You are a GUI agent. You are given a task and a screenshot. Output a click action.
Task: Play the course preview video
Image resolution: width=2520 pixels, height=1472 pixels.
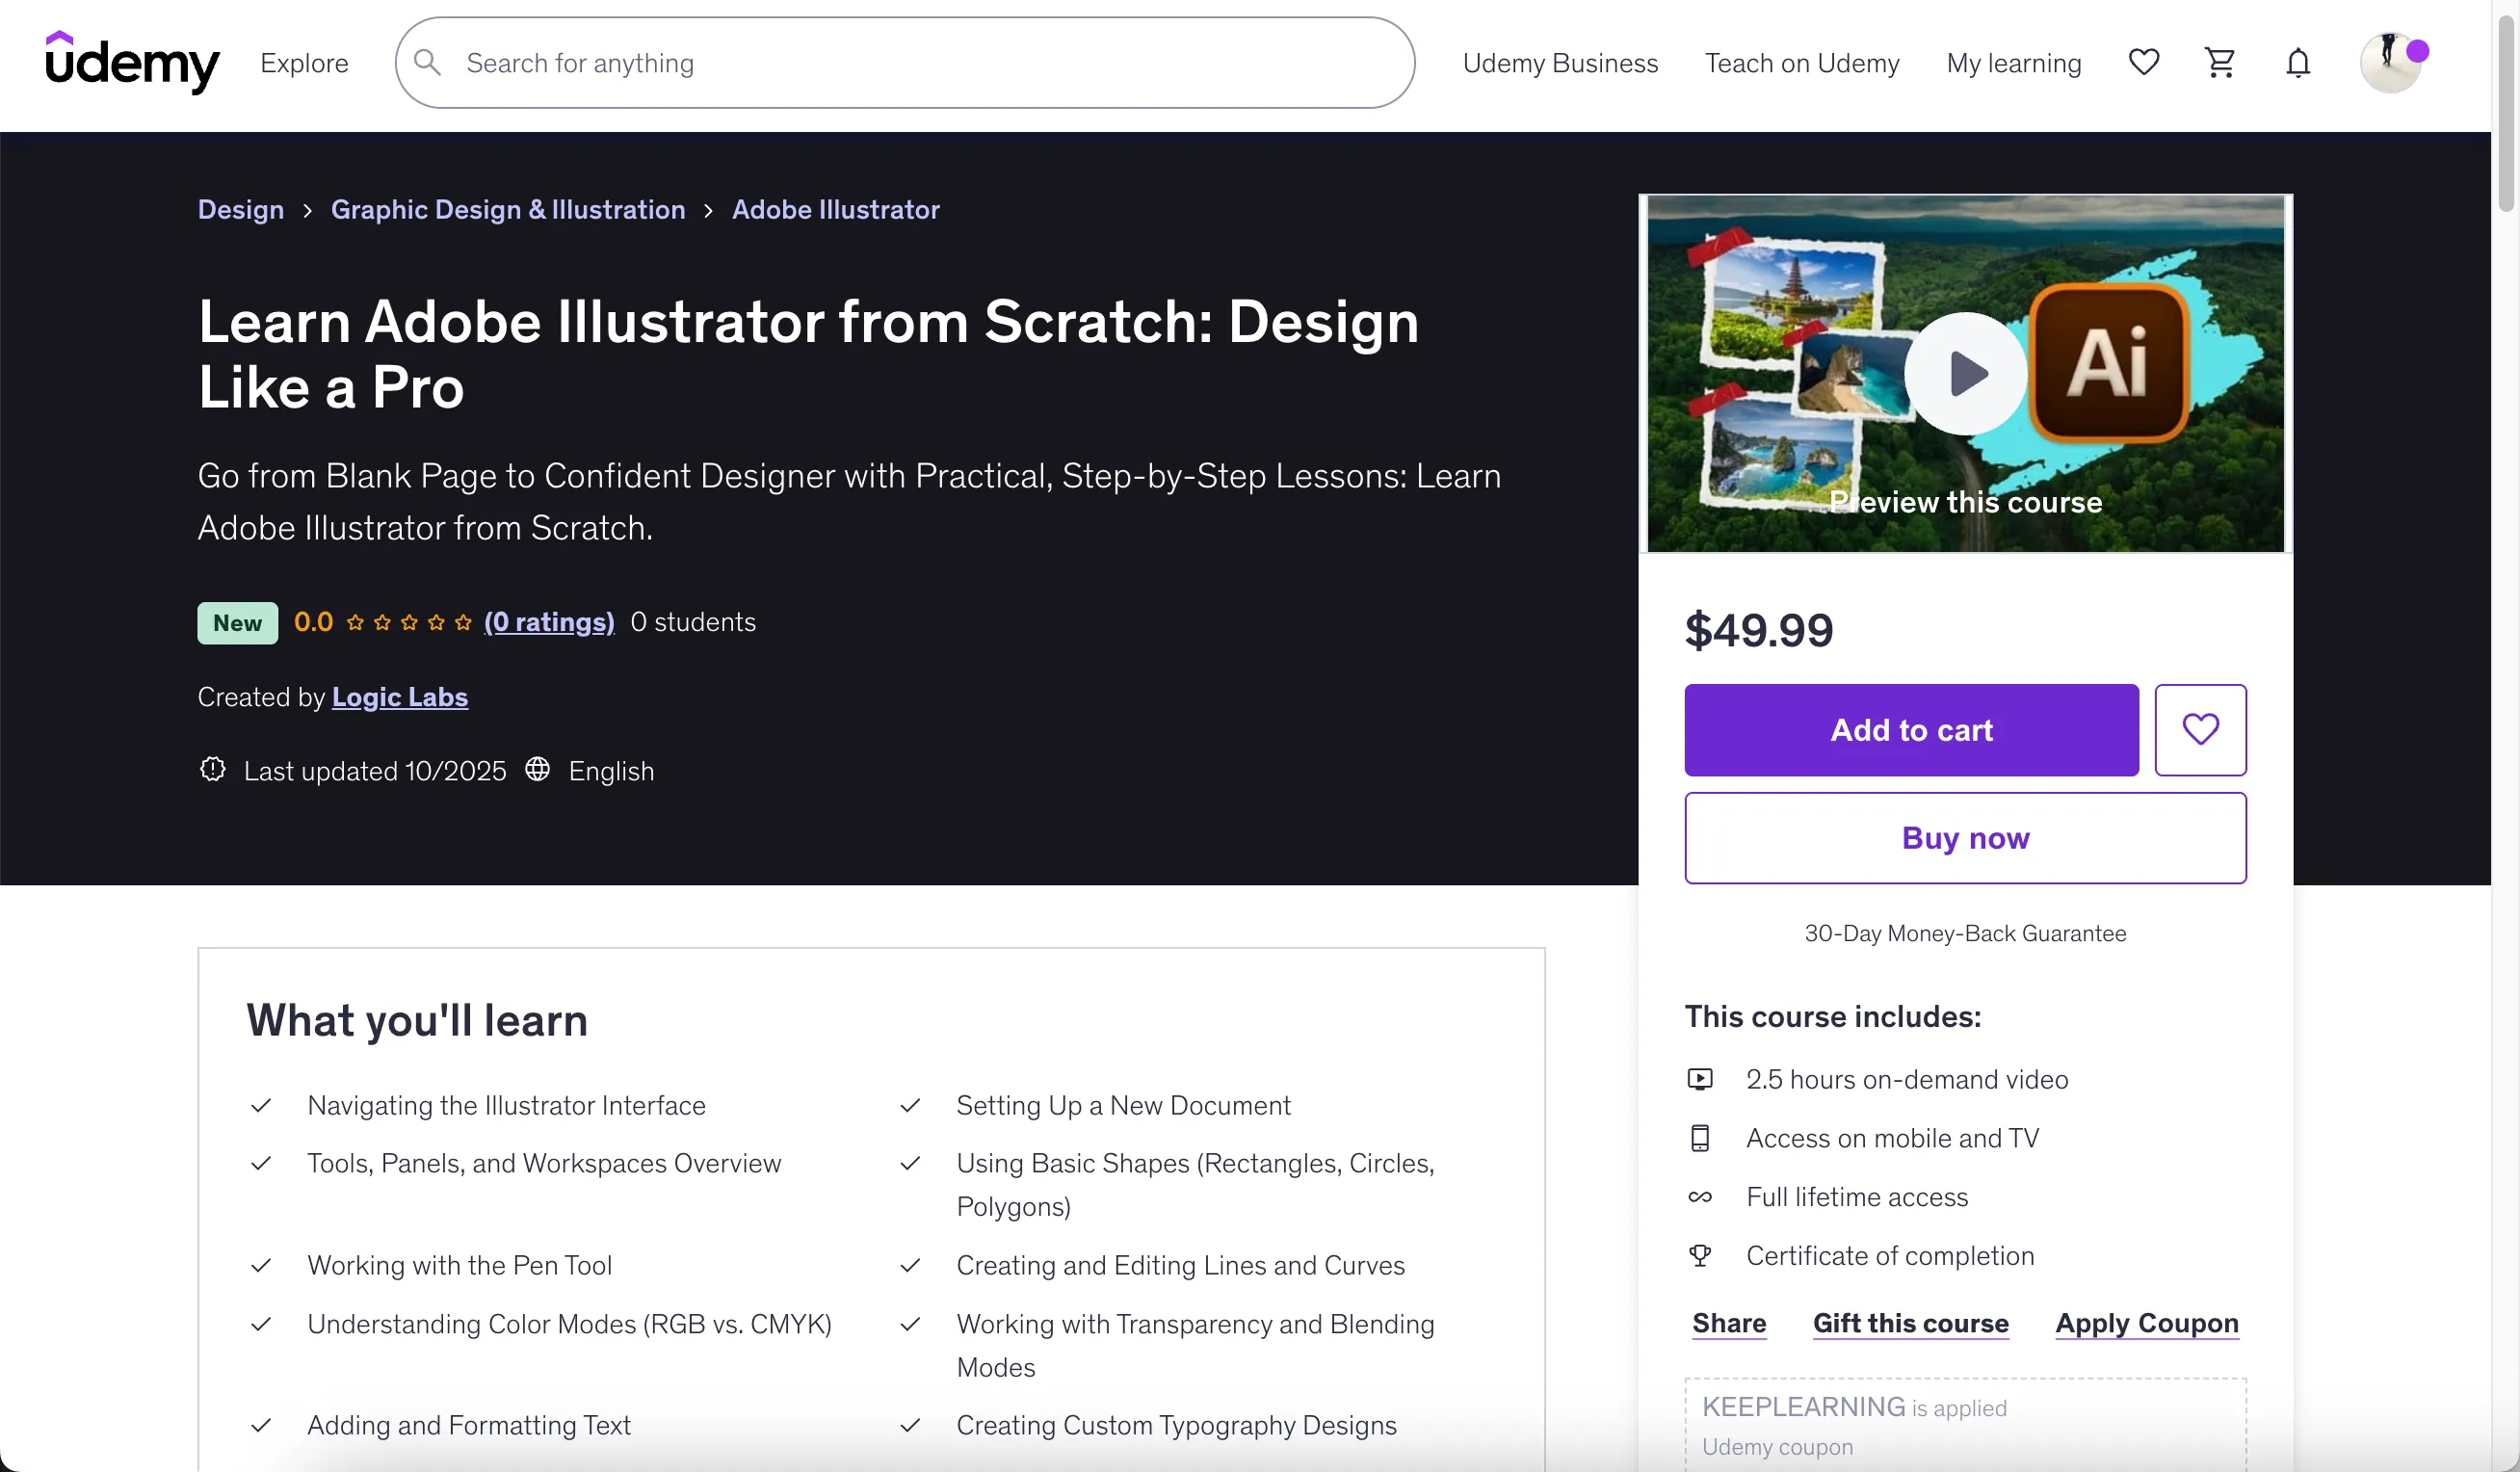(x=1965, y=373)
